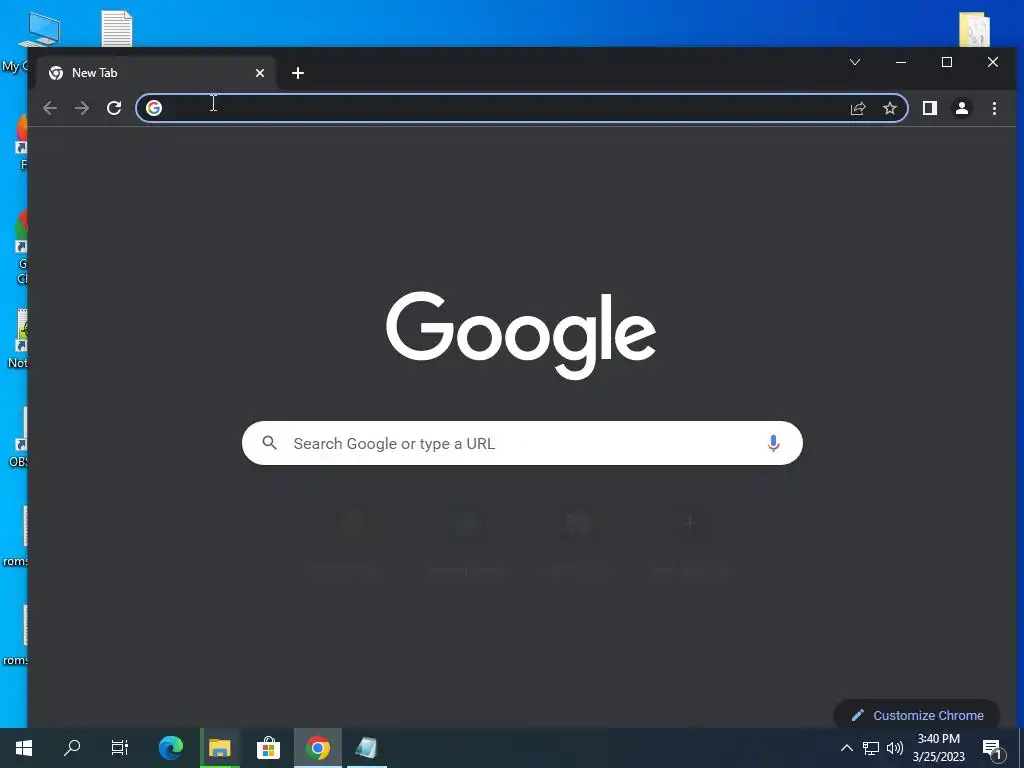1024x768 pixels.
Task: Open the Chrome side panel
Action: pyautogui.click(x=930, y=108)
